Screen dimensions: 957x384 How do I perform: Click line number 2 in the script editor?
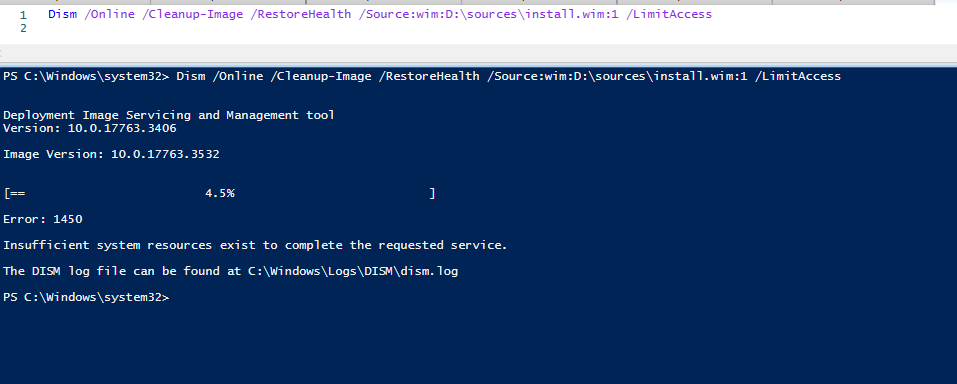click(23, 28)
